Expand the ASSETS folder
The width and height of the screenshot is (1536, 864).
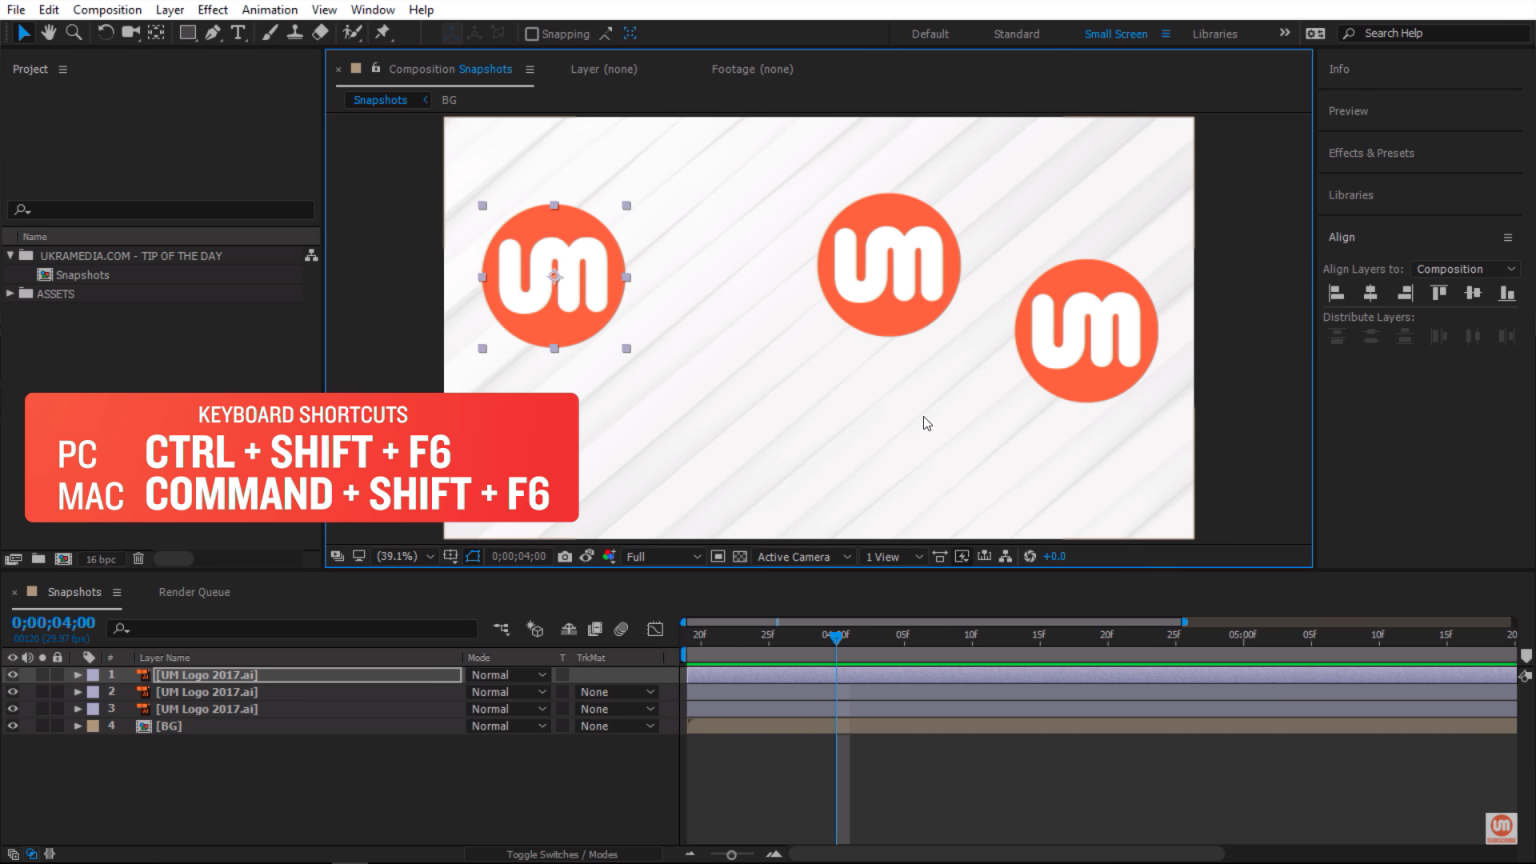pos(10,294)
